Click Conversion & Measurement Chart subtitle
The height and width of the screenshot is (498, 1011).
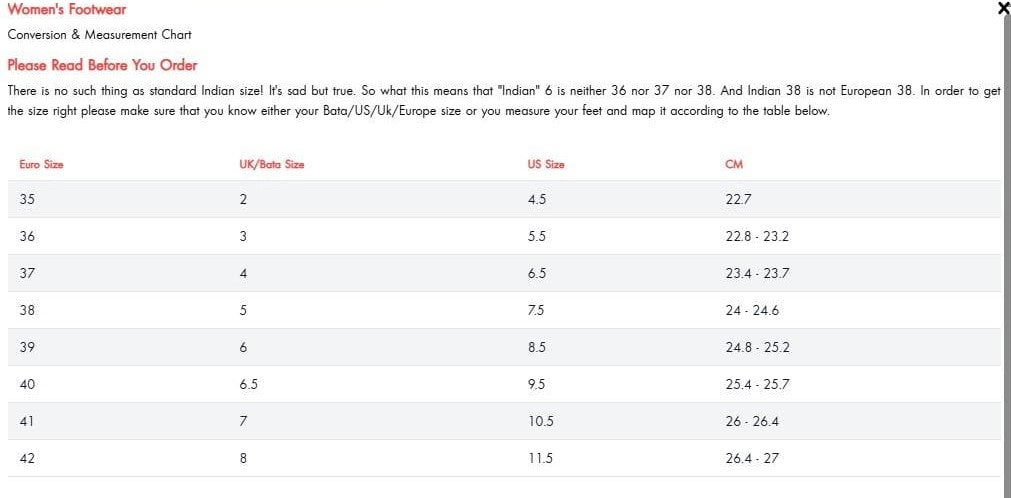pyautogui.click(x=99, y=35)
